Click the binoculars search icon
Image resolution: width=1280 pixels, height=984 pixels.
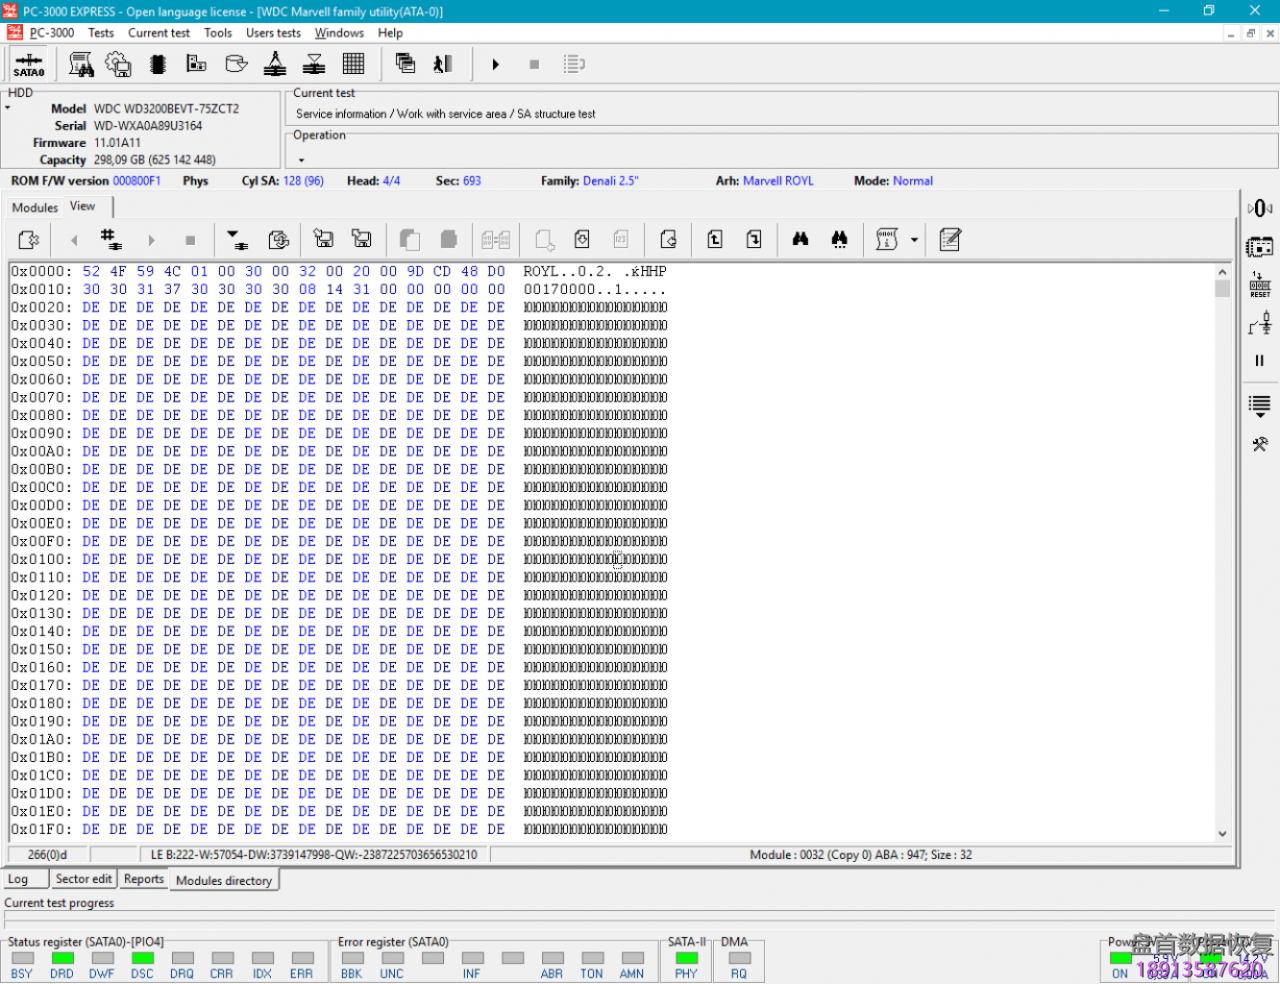[x=800, y=240]
